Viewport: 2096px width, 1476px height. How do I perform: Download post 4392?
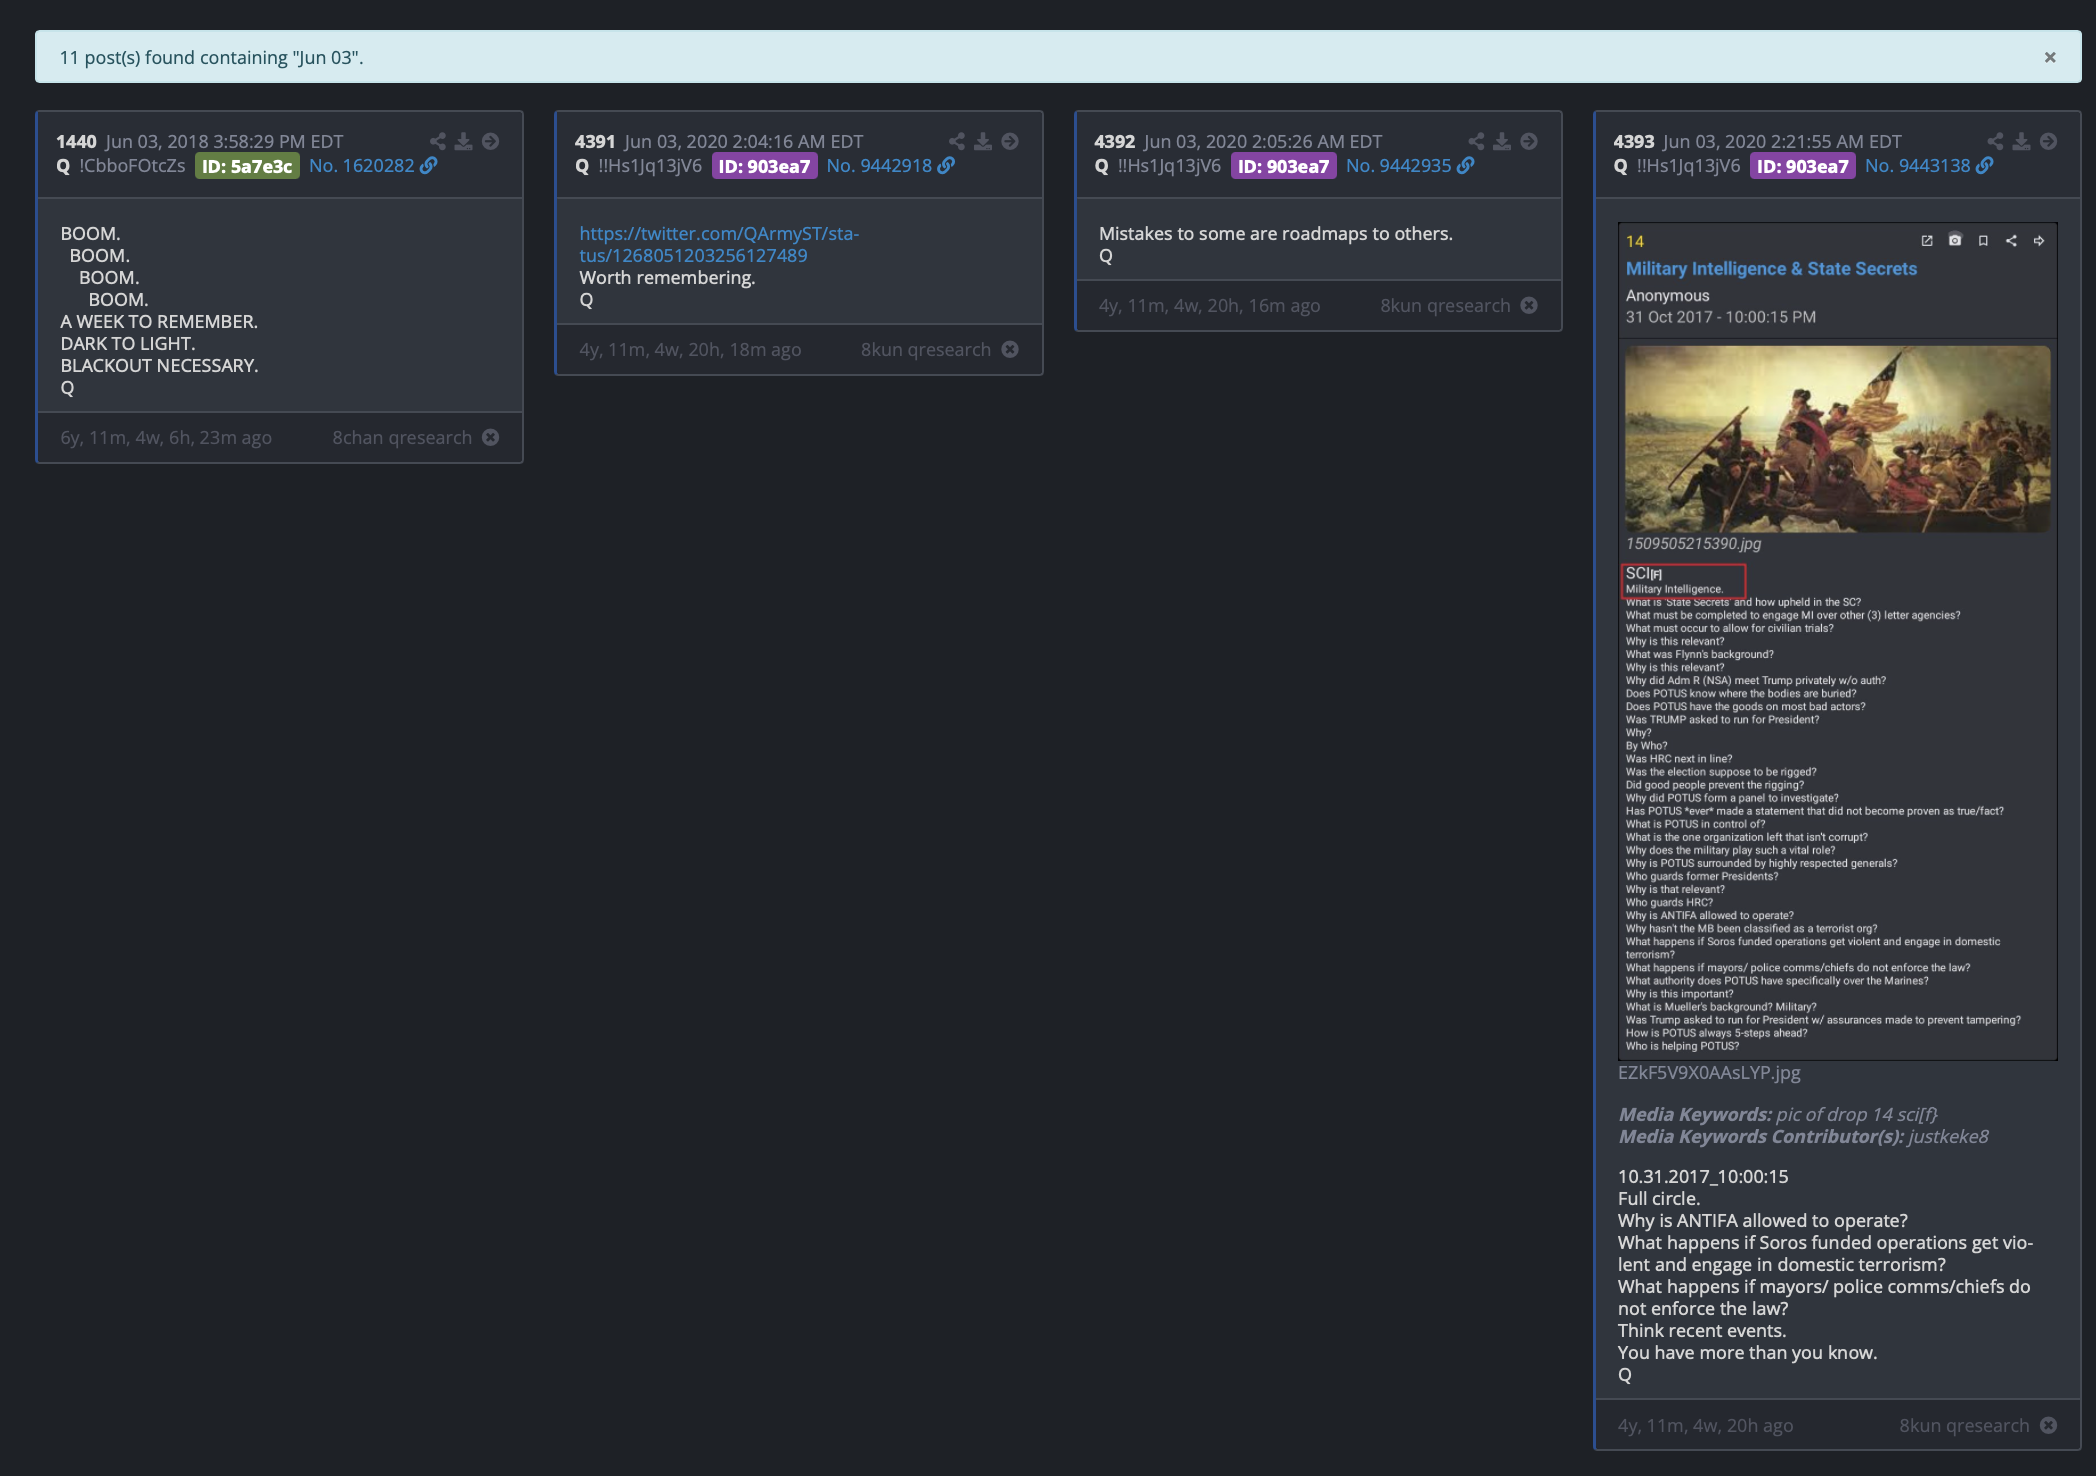1503,141
